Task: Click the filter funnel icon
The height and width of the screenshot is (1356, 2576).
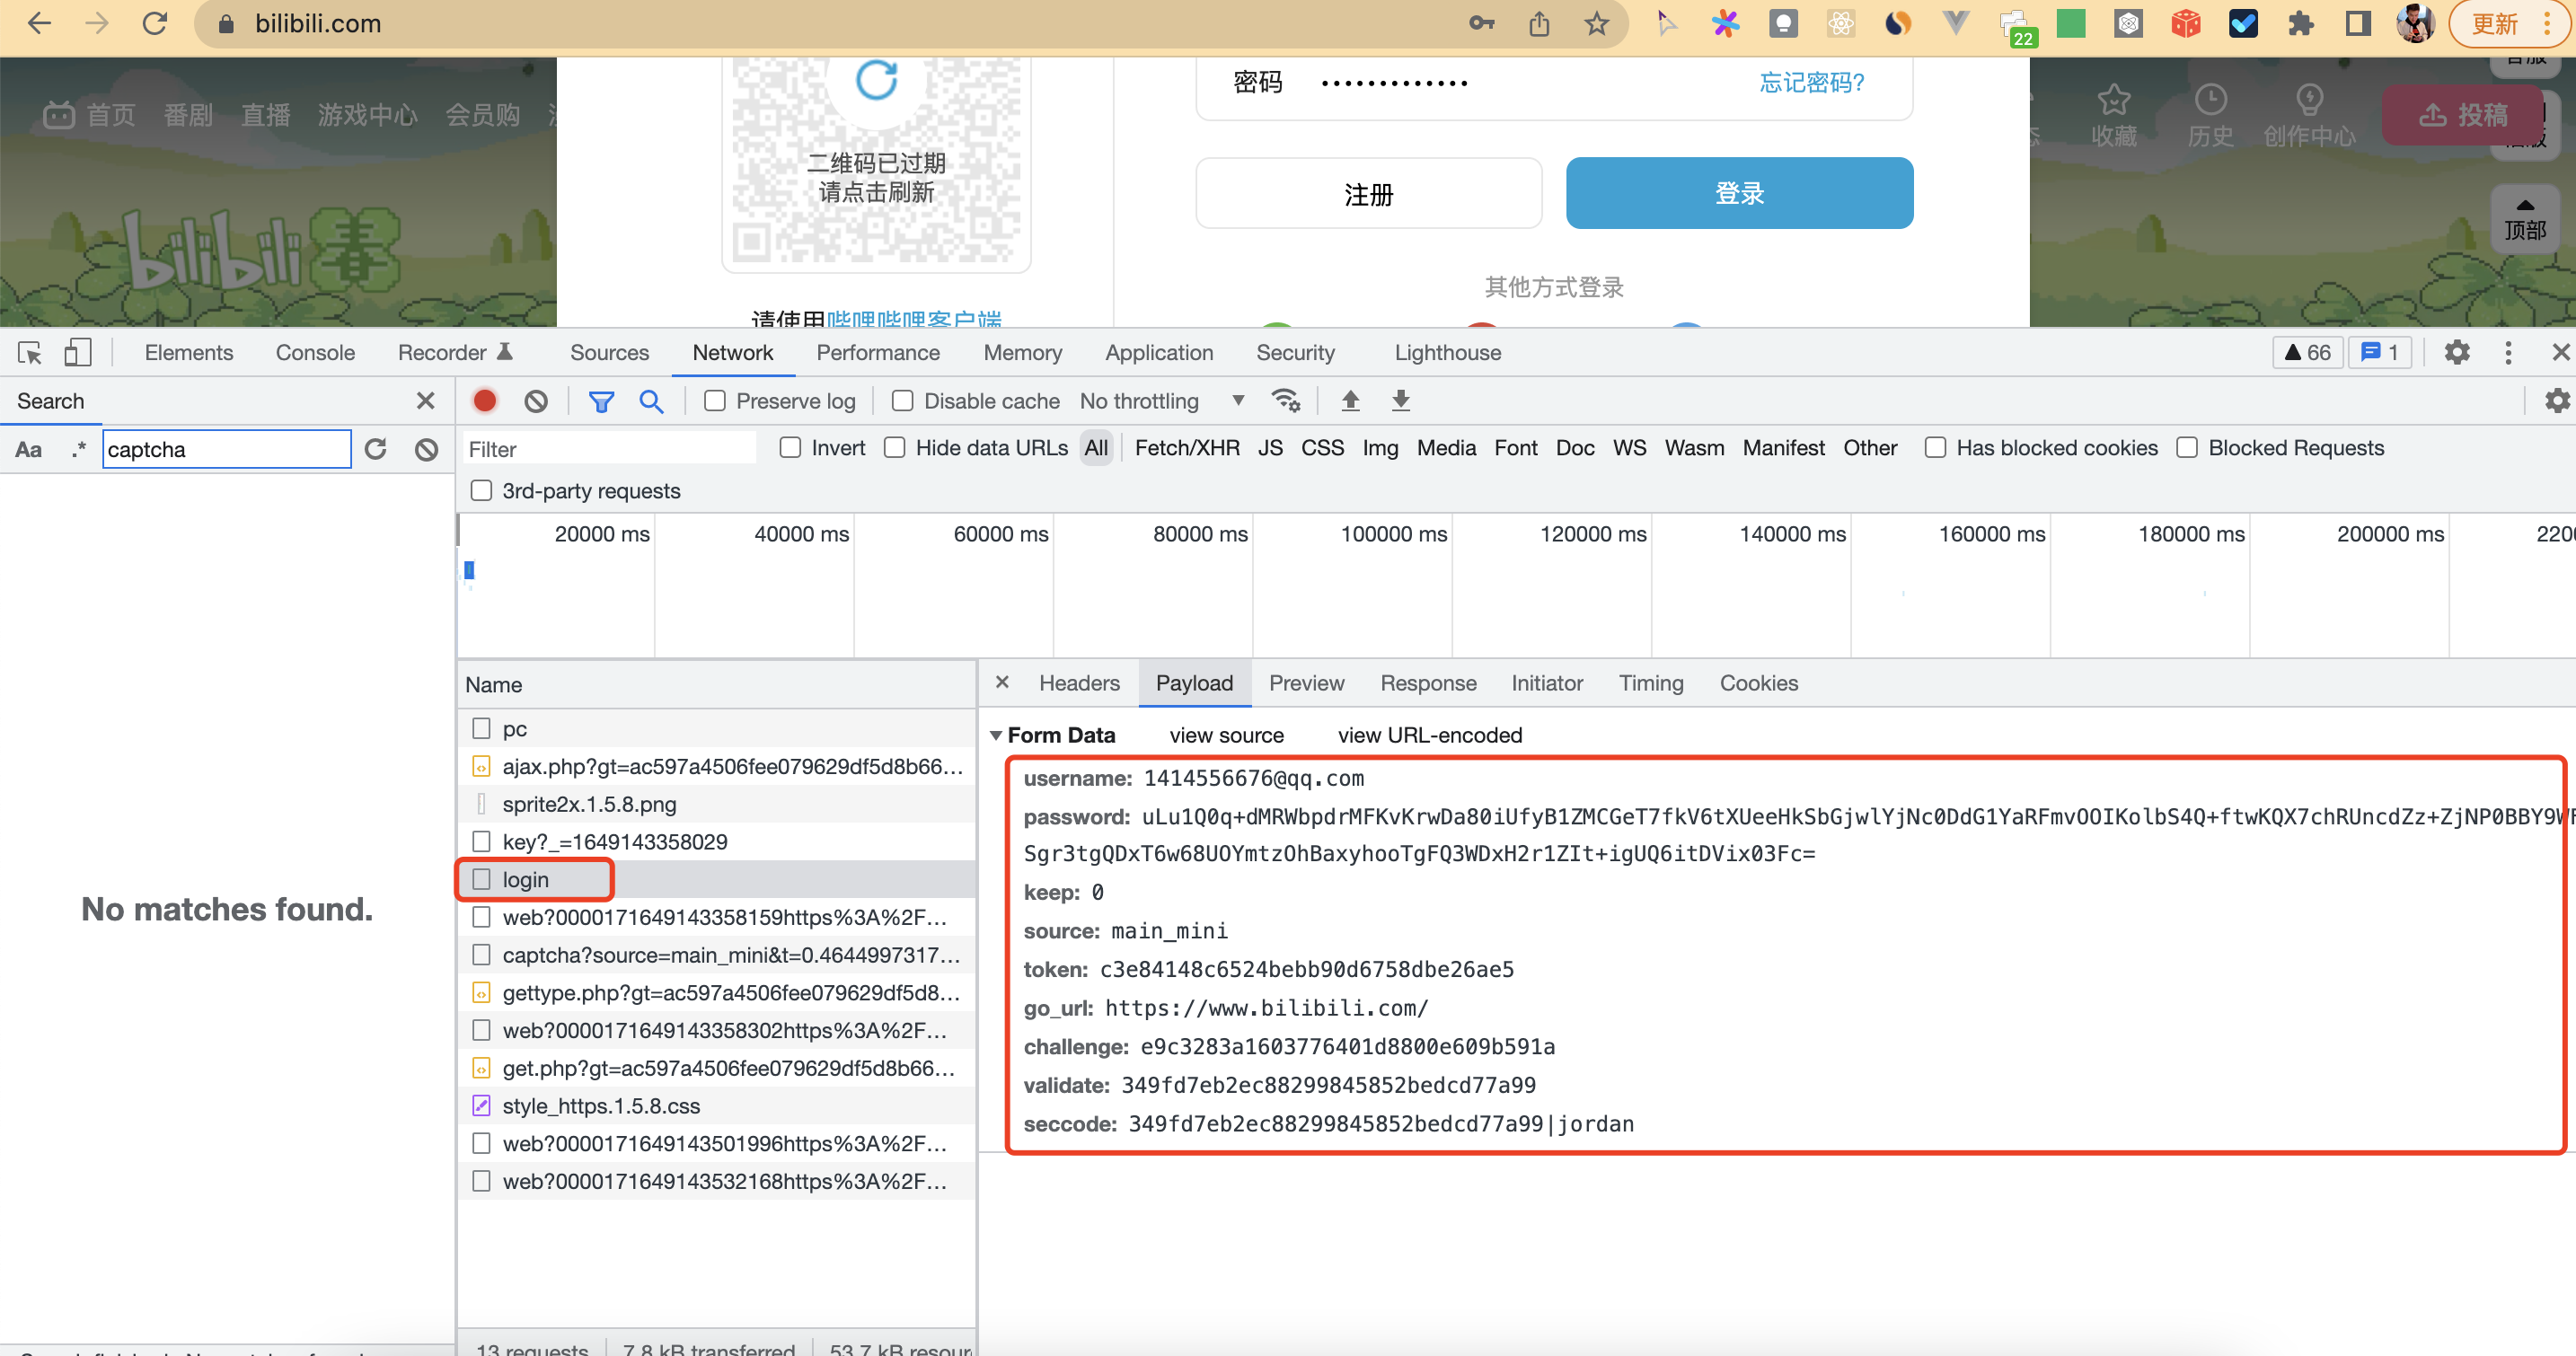Action: [602, 401]
